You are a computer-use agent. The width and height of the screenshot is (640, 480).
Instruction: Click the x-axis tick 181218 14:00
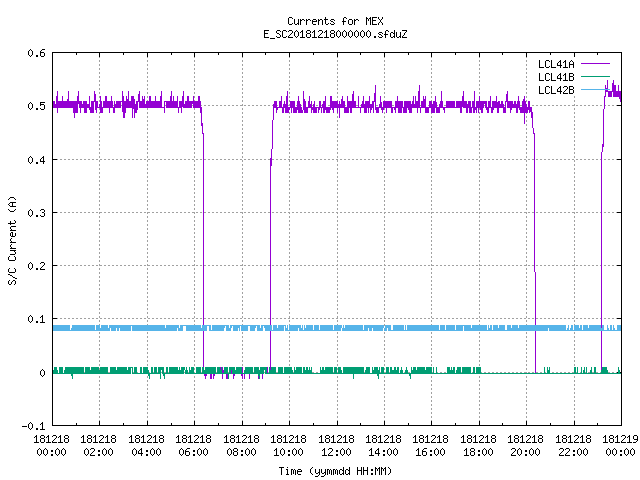pyautogui.click(x=383, y=446)
